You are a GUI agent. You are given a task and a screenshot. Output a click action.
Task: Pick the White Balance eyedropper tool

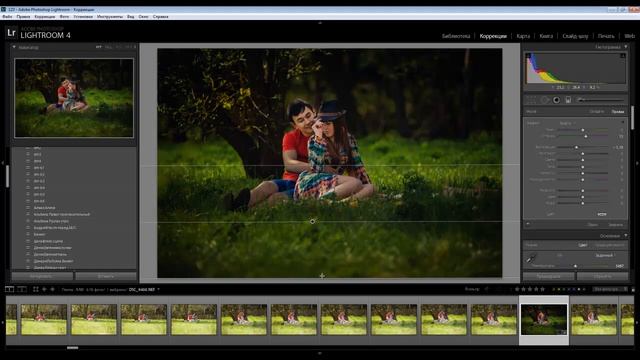(531, 258)
